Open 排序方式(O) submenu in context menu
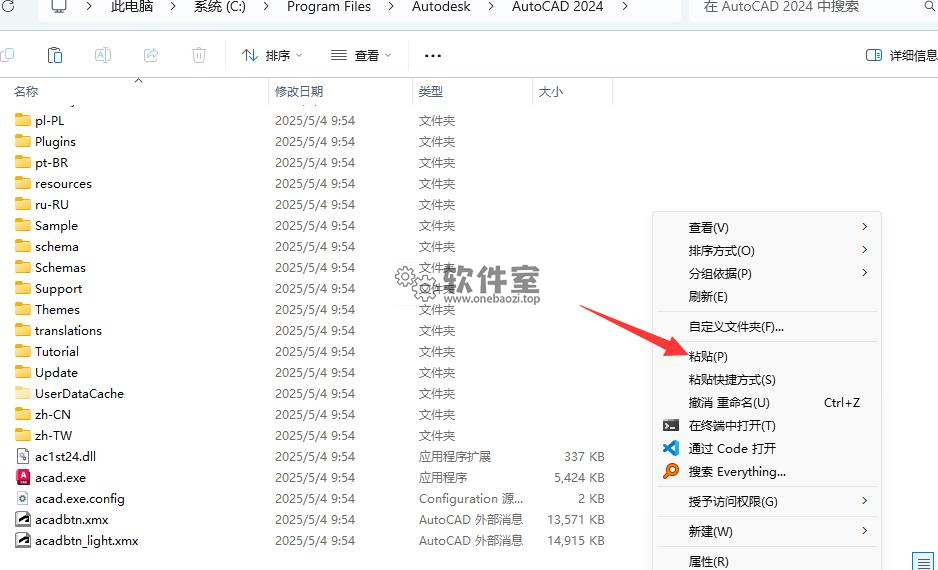This screenshot has width=938, height=570. click(767, 251)
